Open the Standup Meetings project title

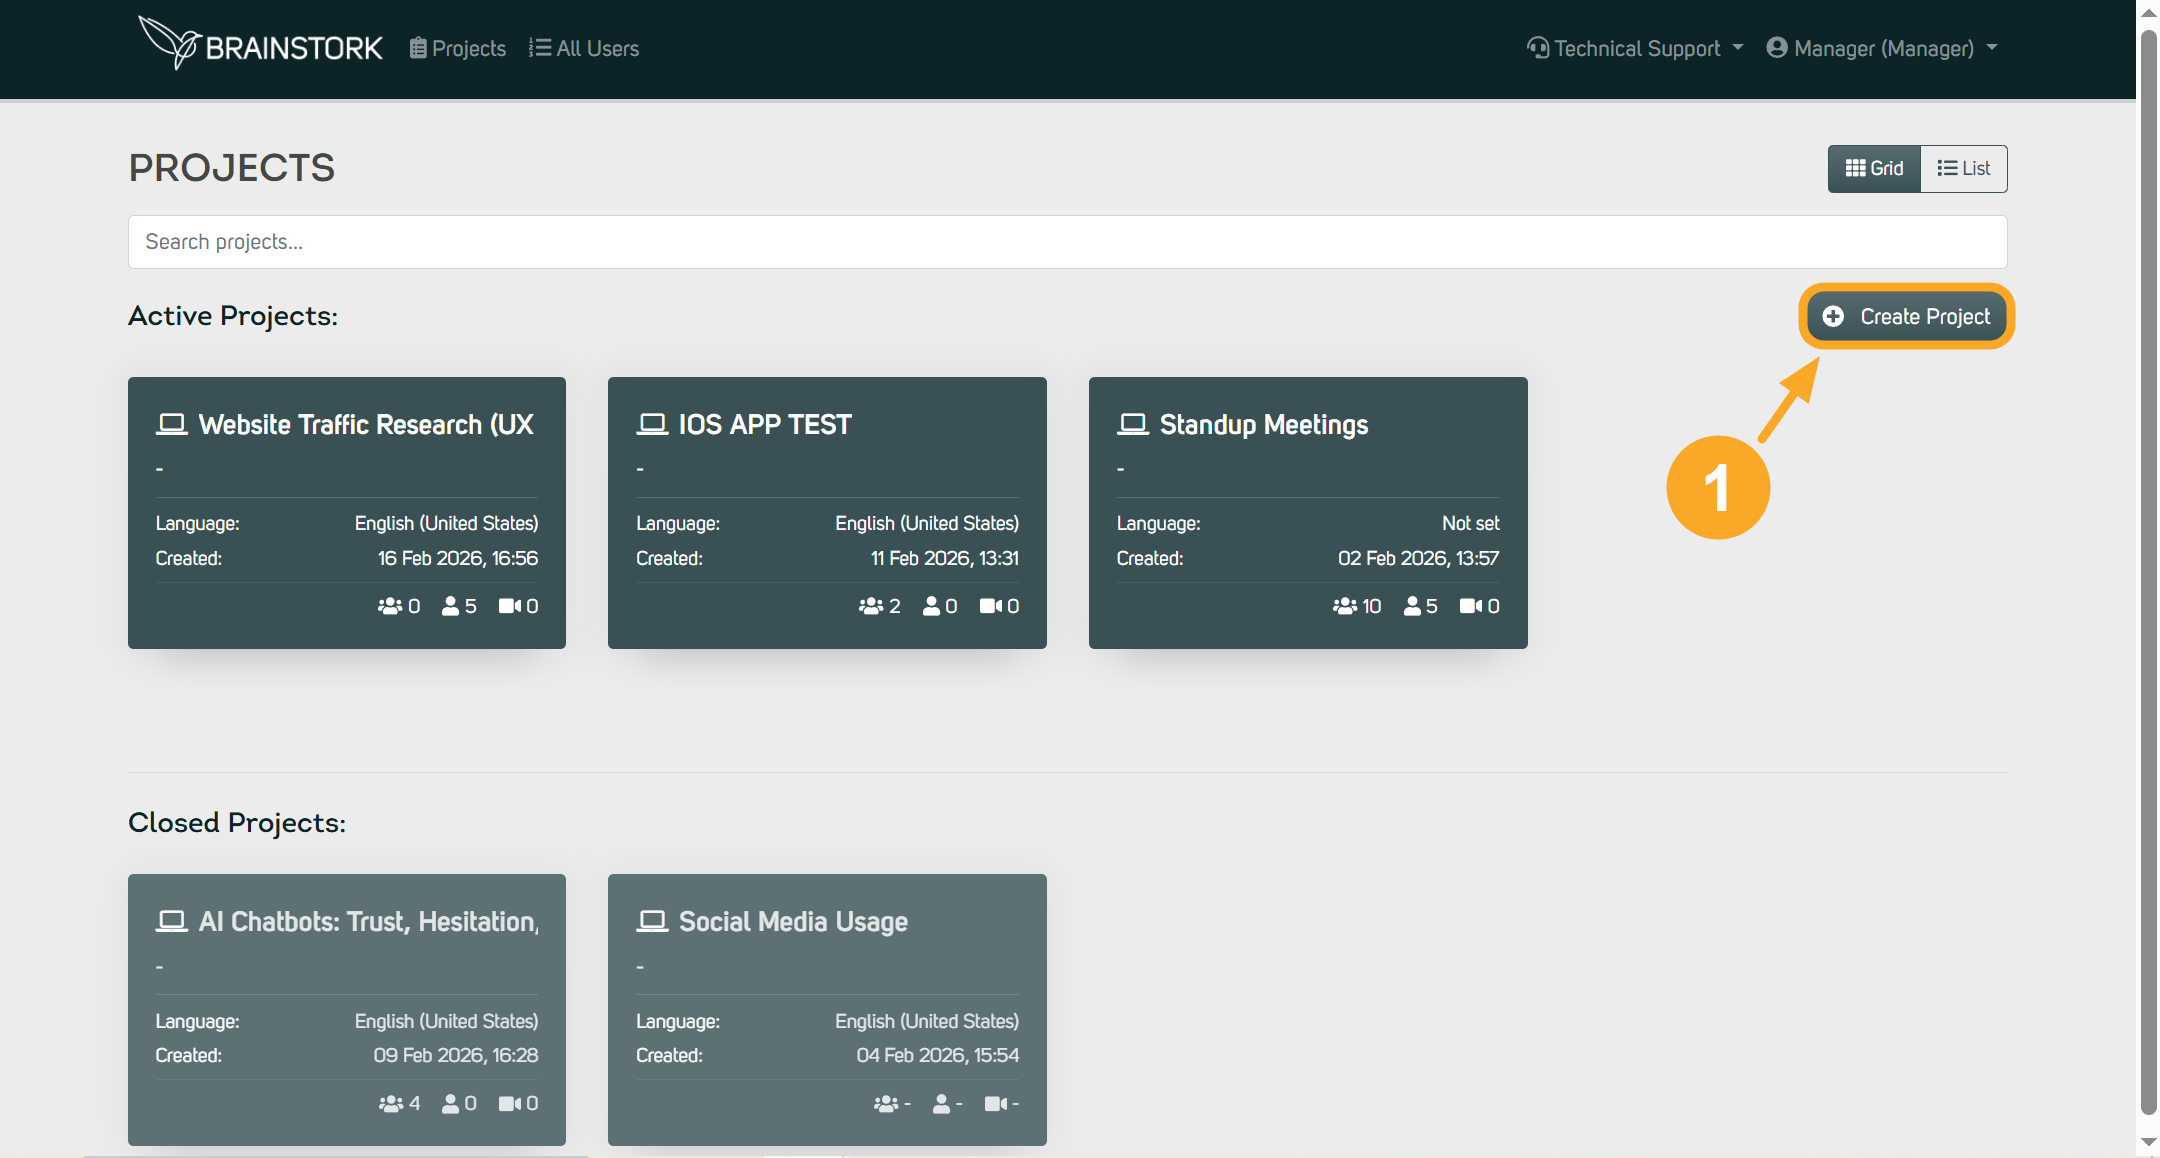coord(1263,424)
